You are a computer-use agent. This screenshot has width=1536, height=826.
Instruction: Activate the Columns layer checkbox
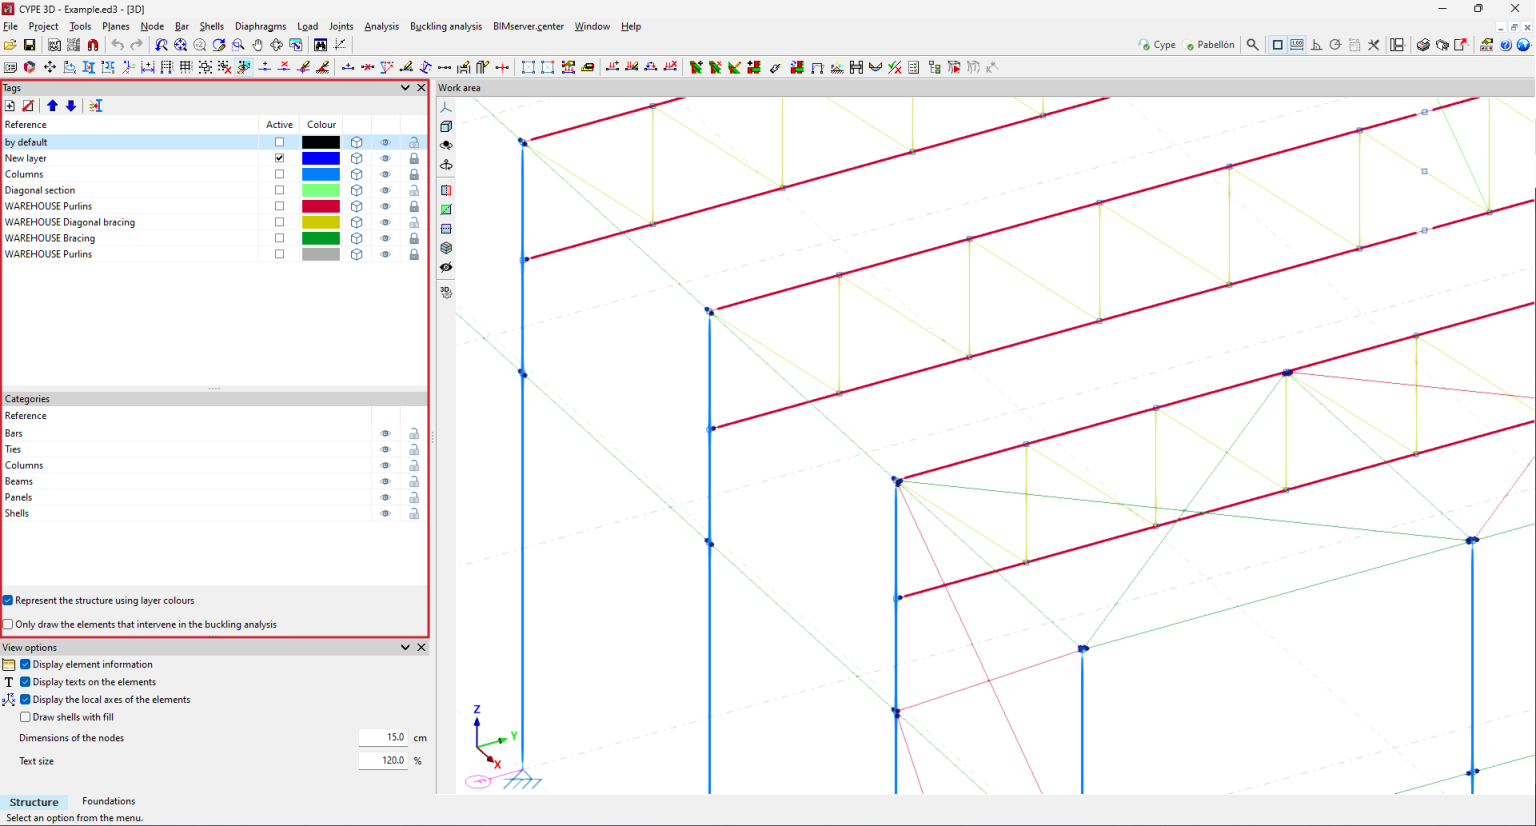279,174
